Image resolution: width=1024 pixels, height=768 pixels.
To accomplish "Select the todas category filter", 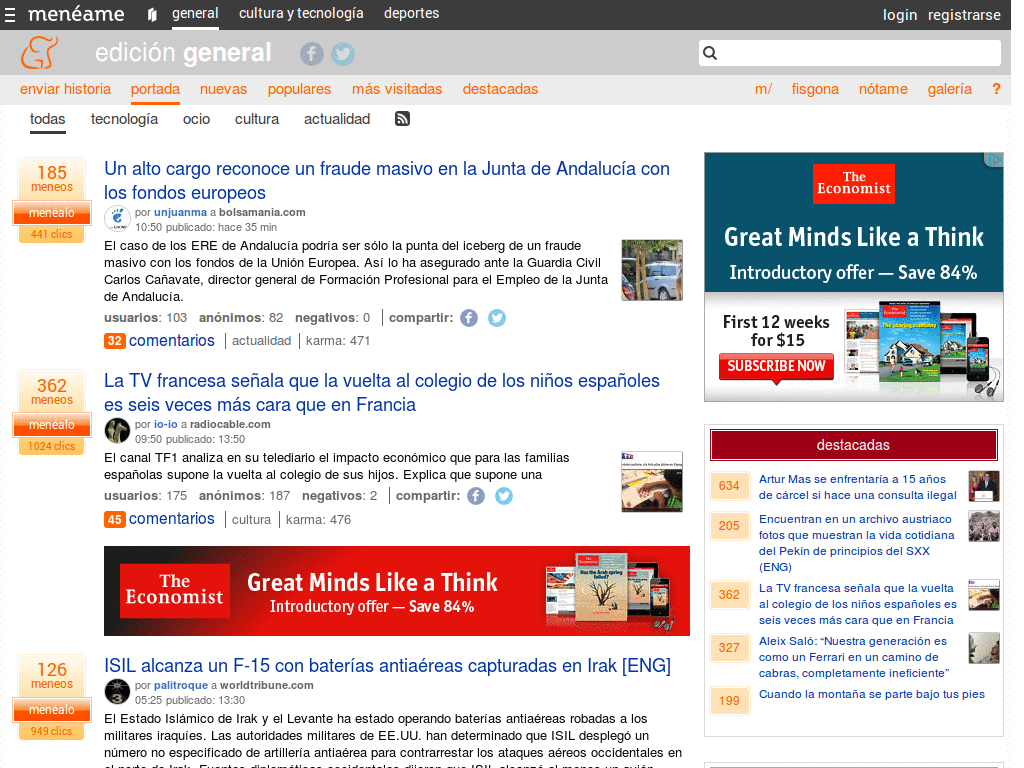I will coord(48,119).
